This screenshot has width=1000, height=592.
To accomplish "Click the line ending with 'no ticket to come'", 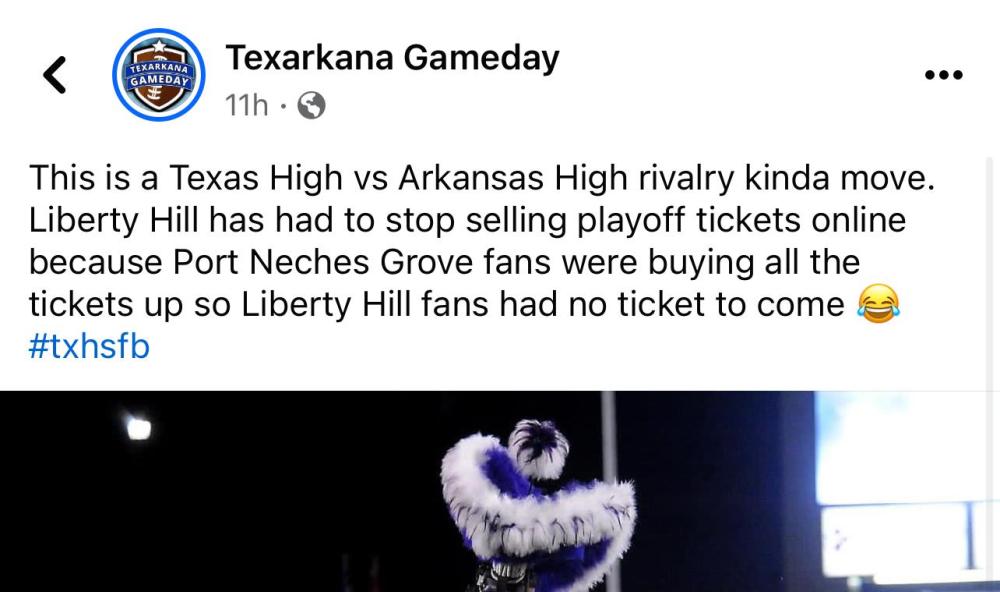I will point(437,304).
